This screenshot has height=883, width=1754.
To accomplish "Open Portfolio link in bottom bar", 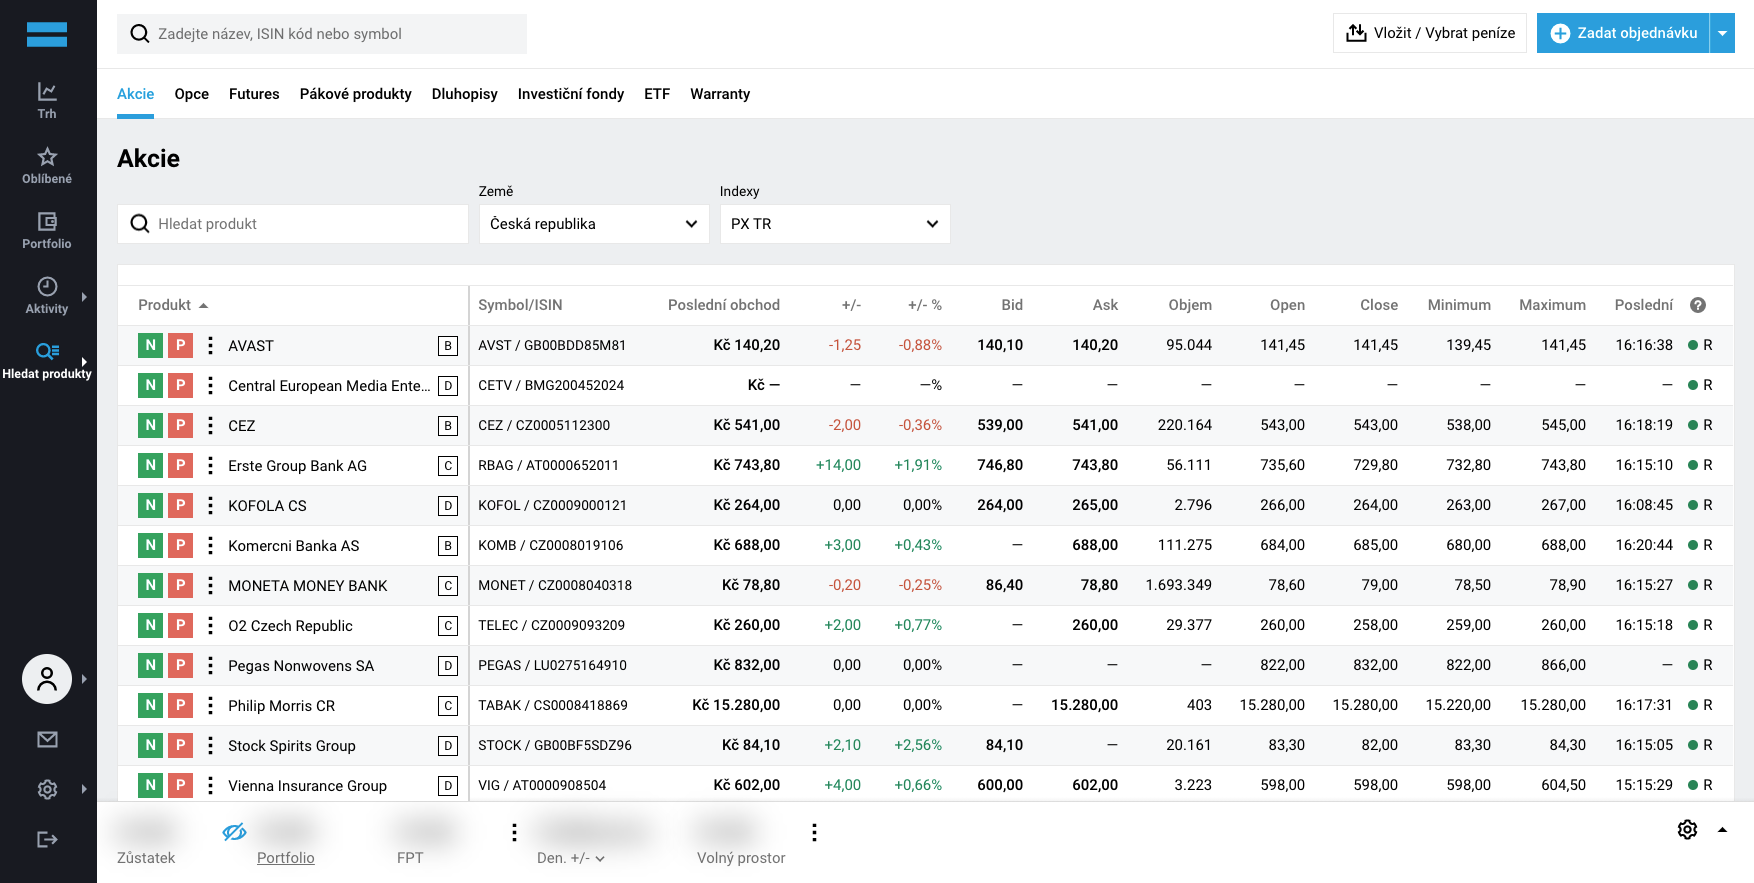I will pyautogui.click(x=285, y=858).
